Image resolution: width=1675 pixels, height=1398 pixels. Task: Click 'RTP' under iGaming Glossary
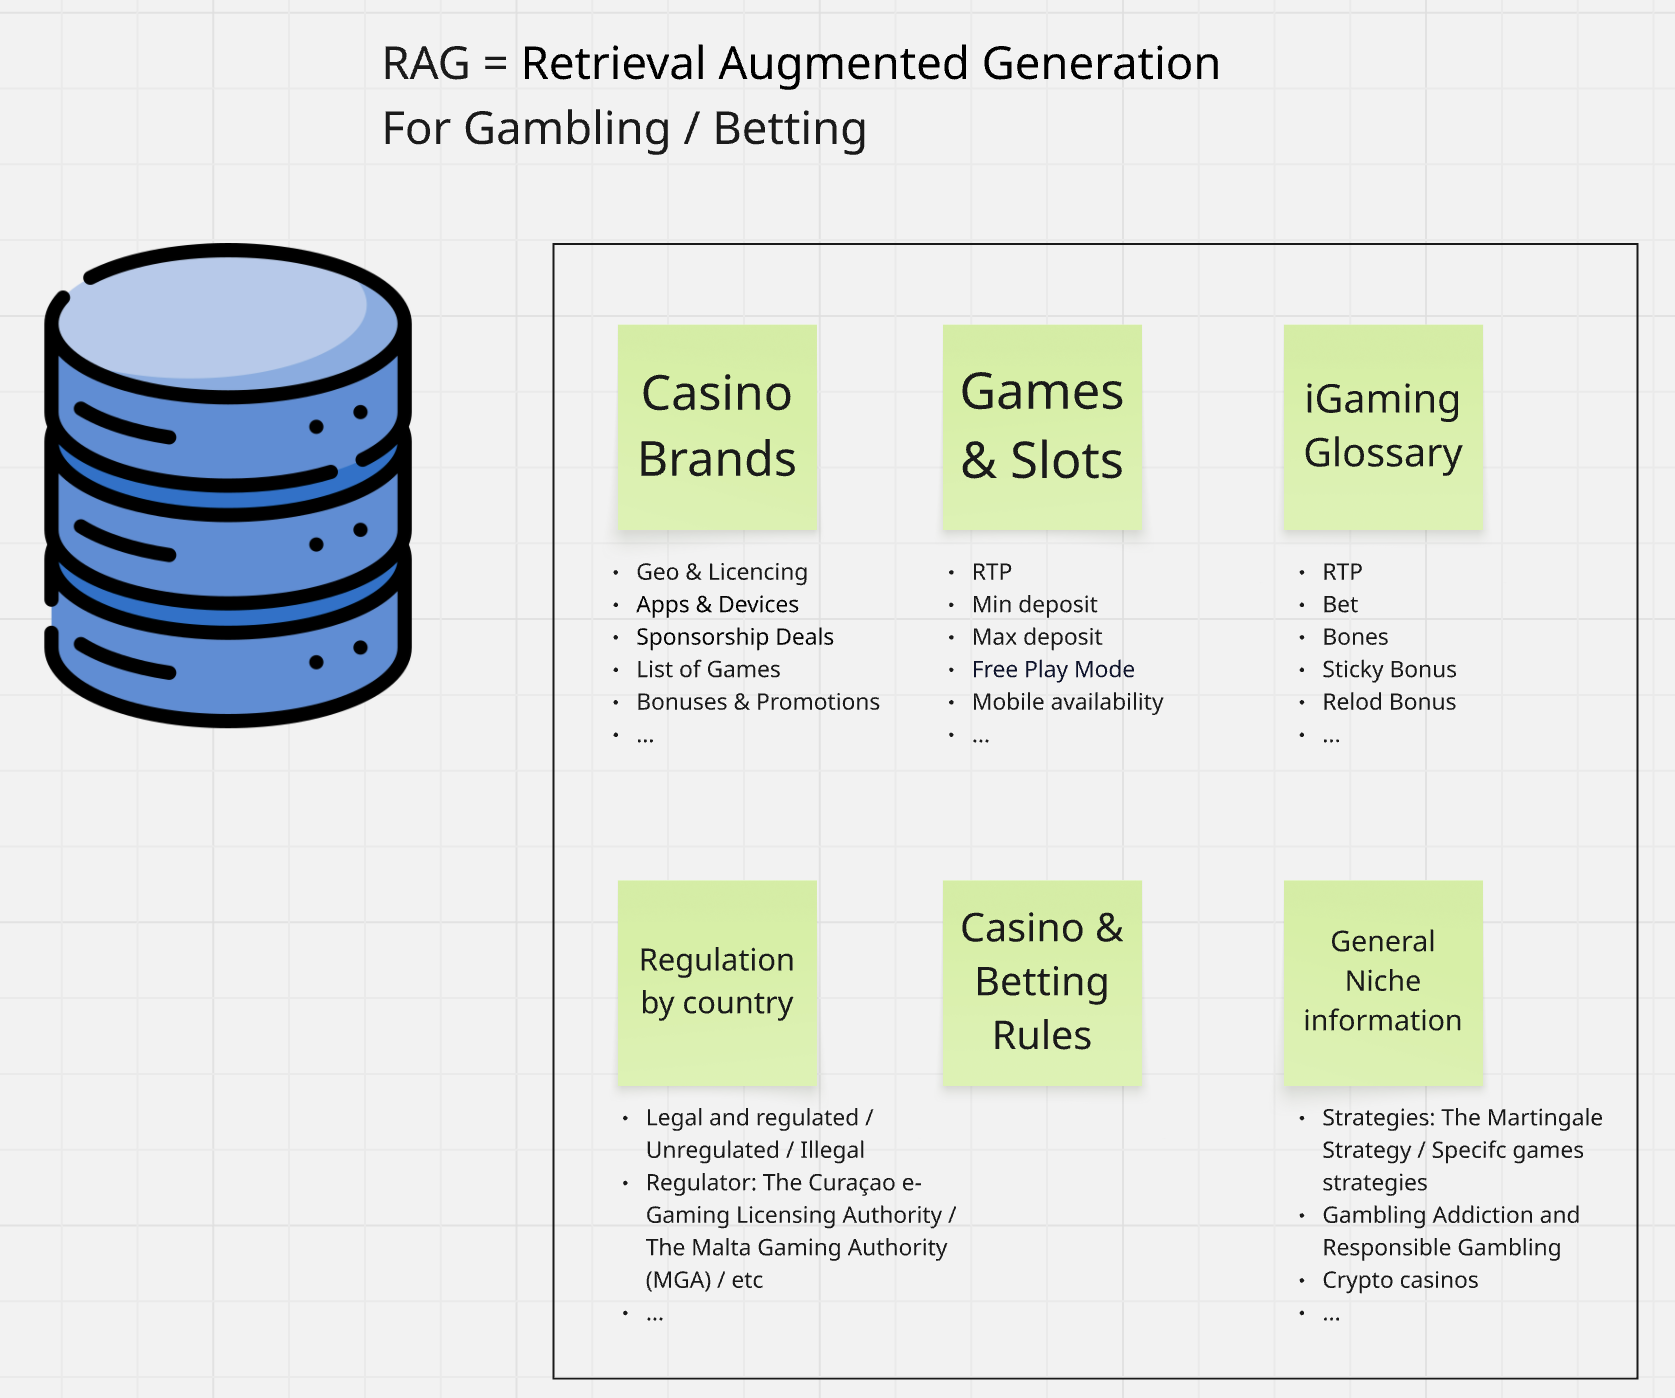1342,572
